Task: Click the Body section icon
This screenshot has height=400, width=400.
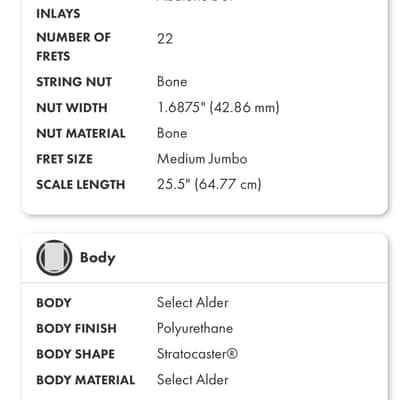Action: [54, 258]
